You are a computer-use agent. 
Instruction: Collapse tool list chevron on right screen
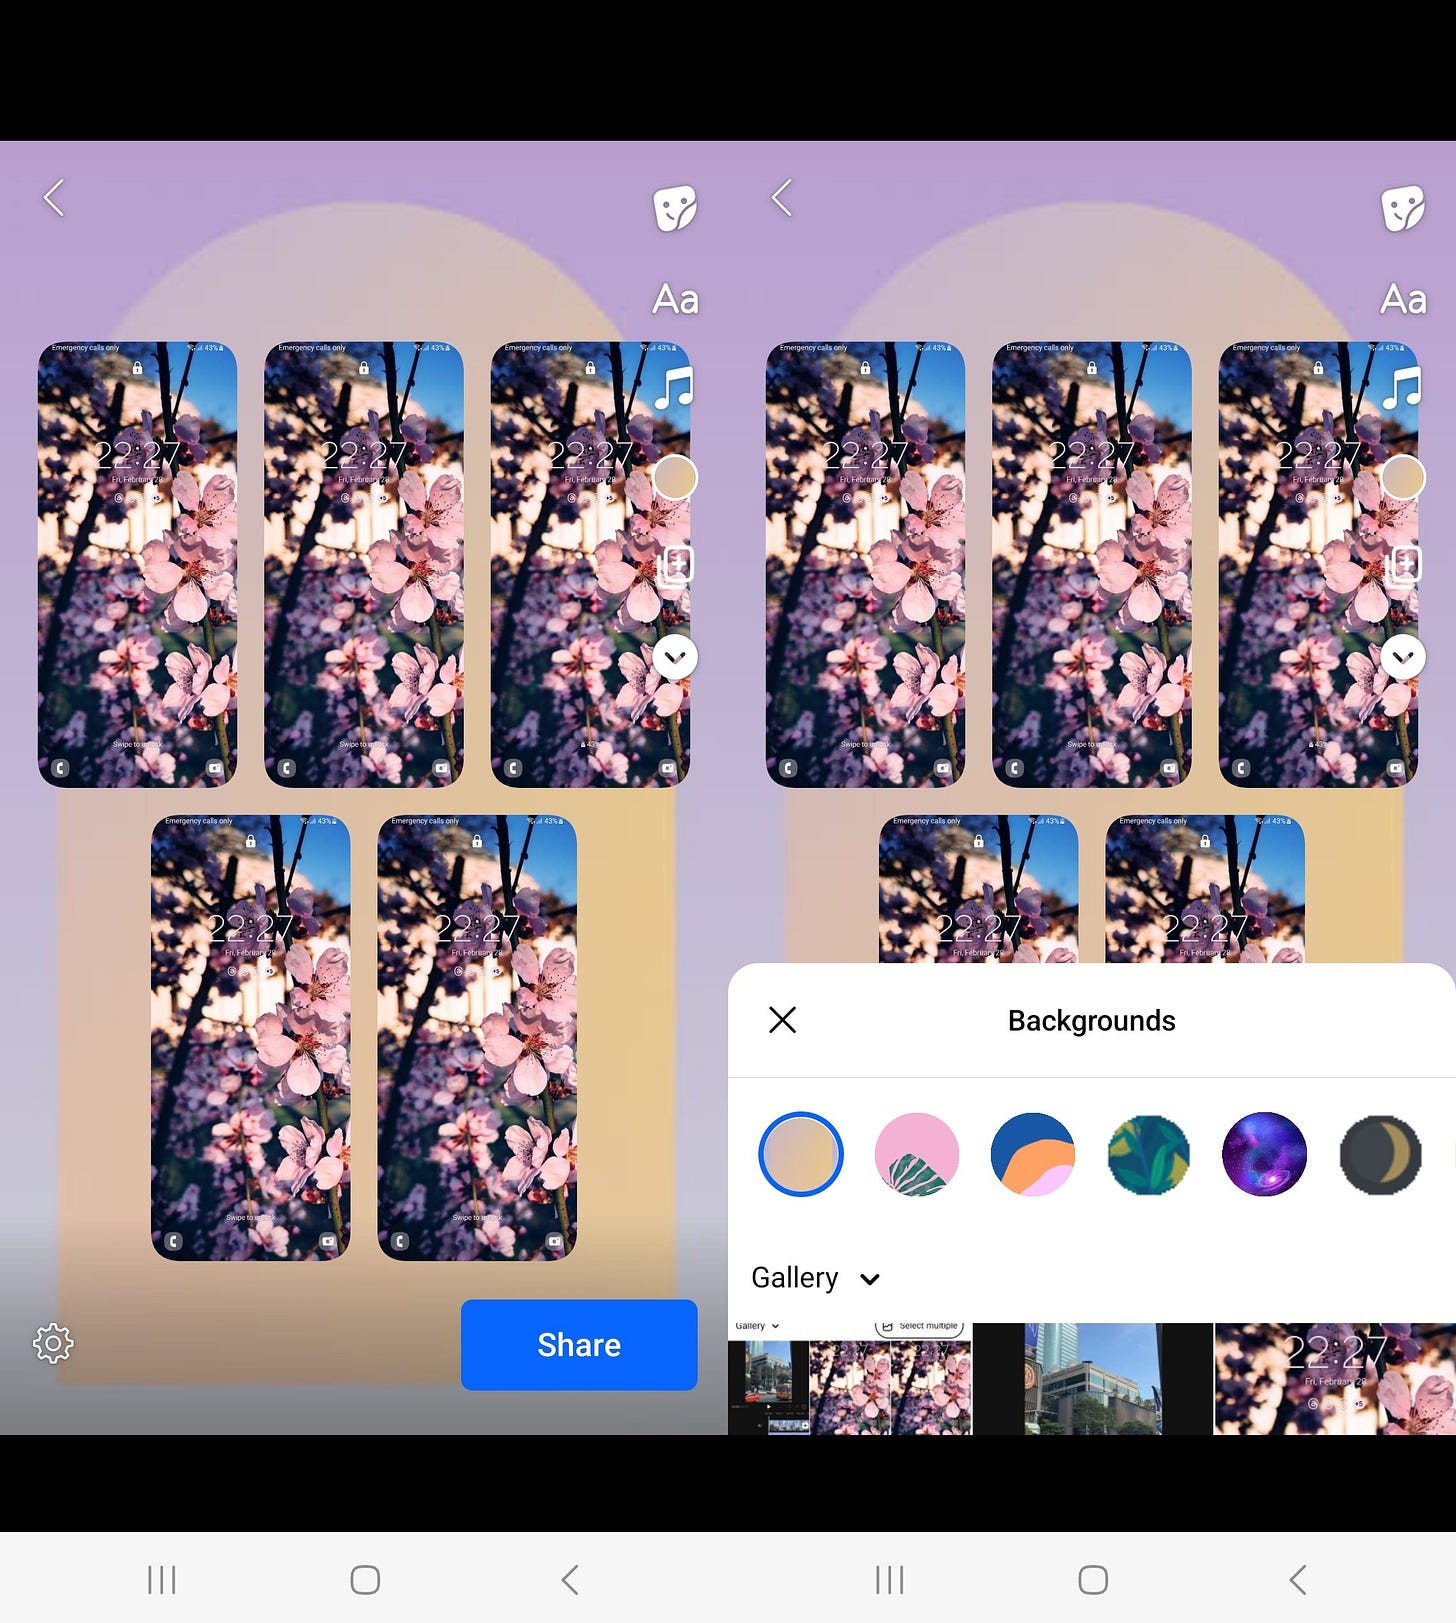1403,657
